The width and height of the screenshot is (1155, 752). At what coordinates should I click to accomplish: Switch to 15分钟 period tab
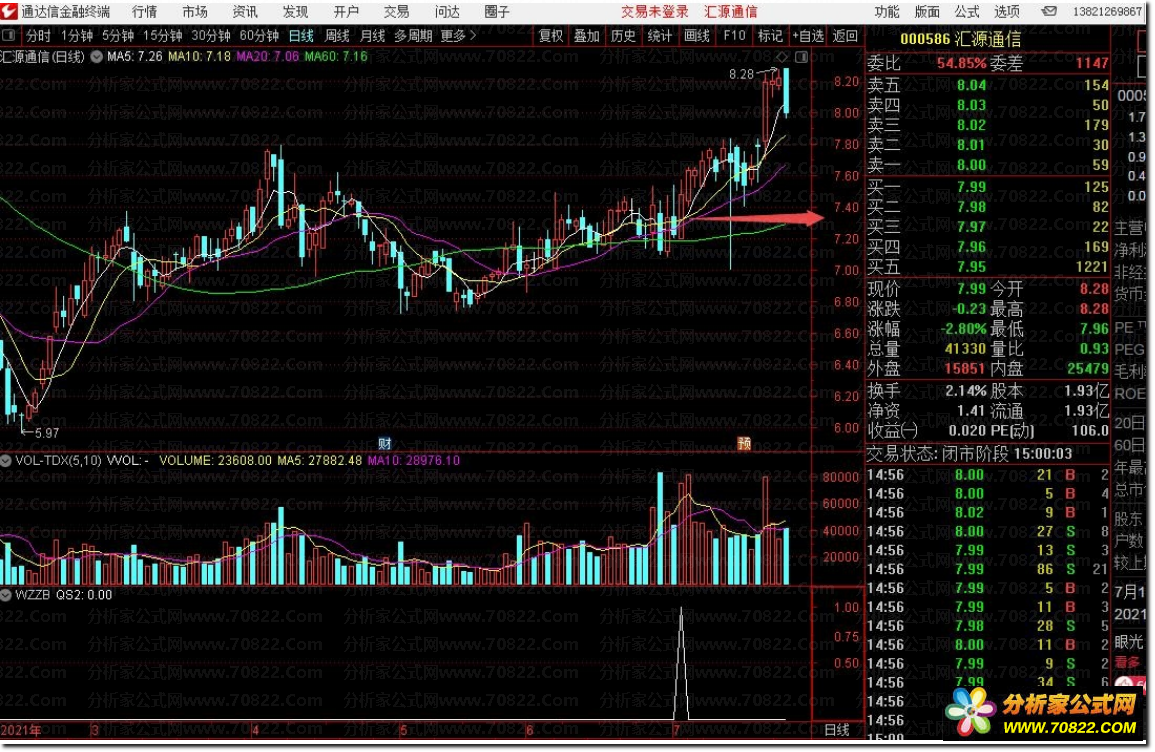[x=163, y=35]
